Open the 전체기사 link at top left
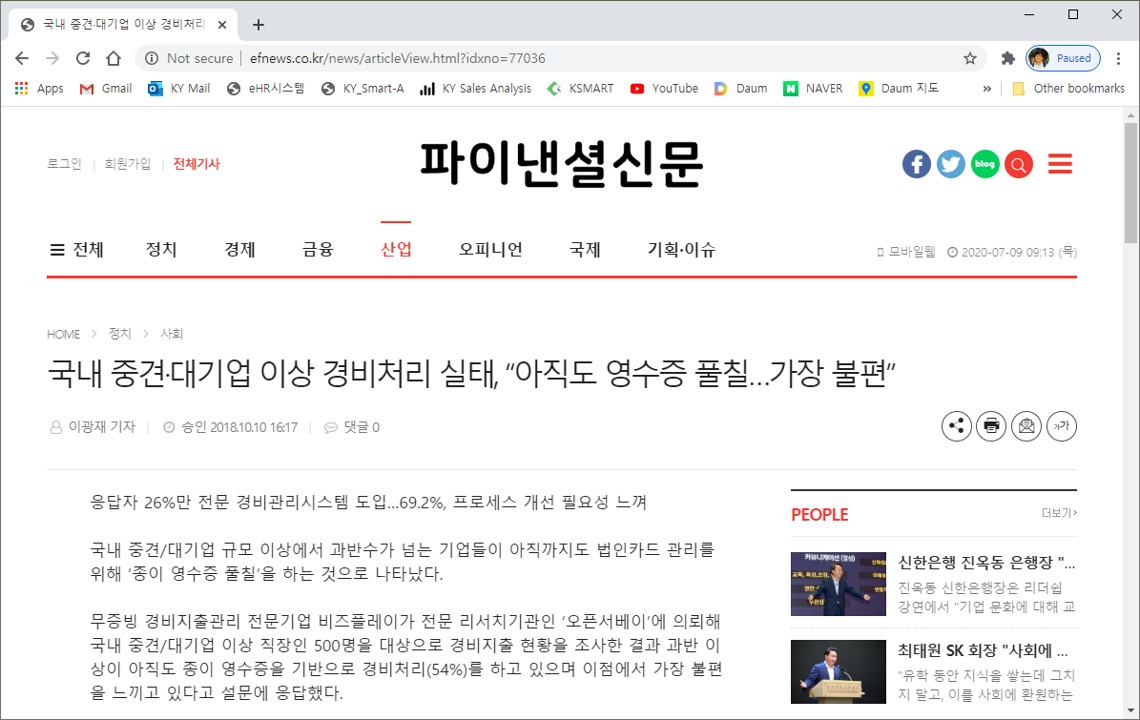The height and width of the screenshot is (720, 1140). (196, 163)
